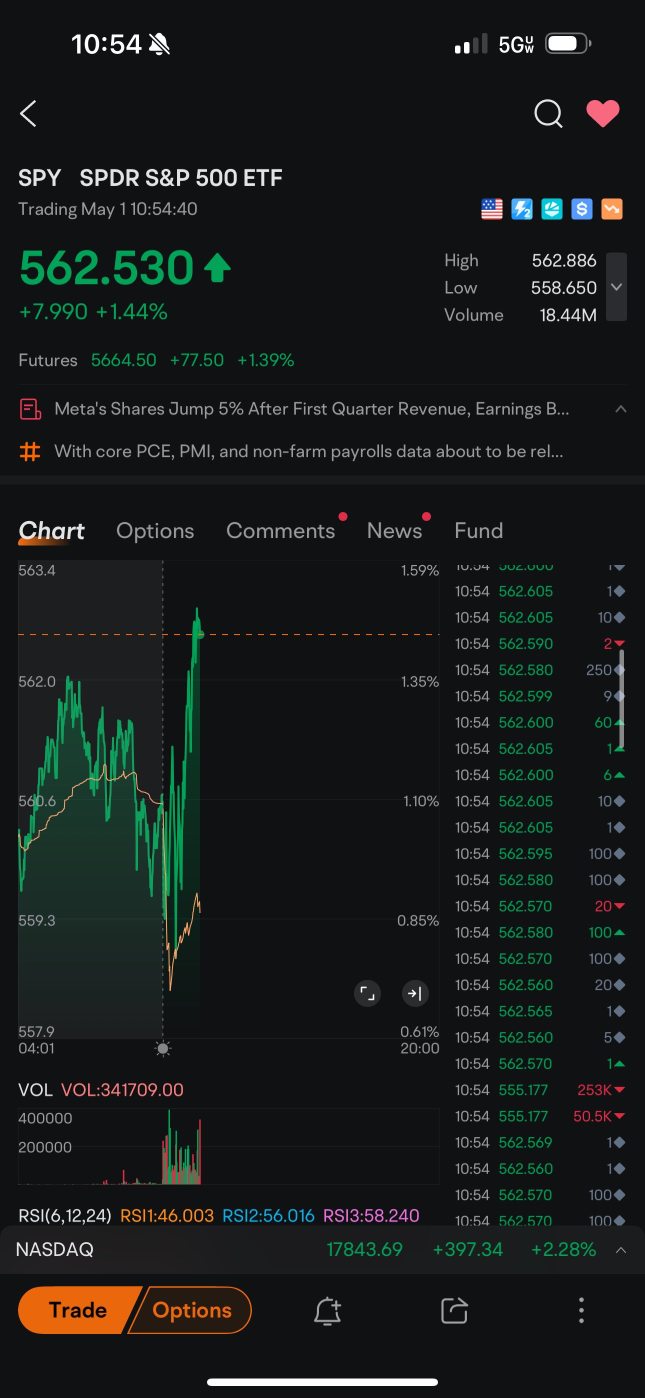Switch to the Comments tab
Viewport: 645px width, 1398px height.
[281, 531]
